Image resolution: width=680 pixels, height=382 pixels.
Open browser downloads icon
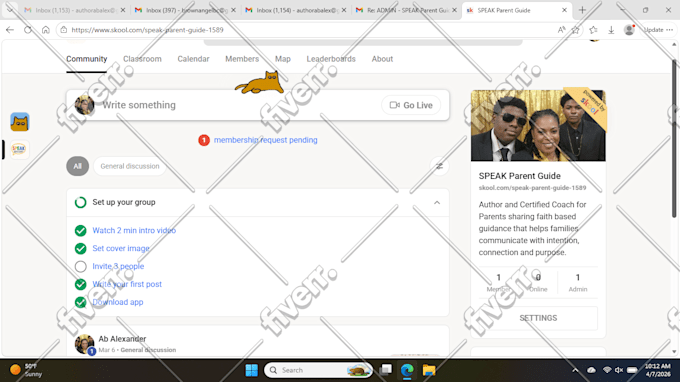(x=611, y=29)
